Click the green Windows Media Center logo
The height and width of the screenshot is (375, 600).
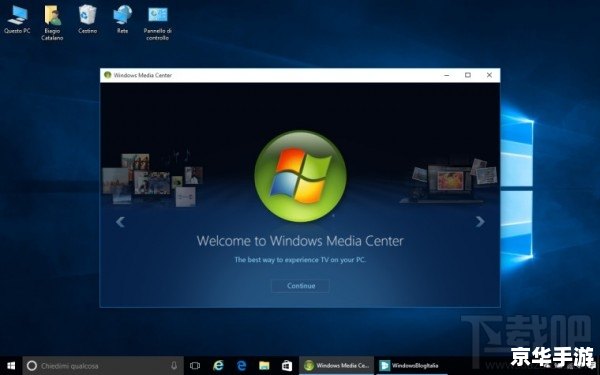tap(300, 176)
